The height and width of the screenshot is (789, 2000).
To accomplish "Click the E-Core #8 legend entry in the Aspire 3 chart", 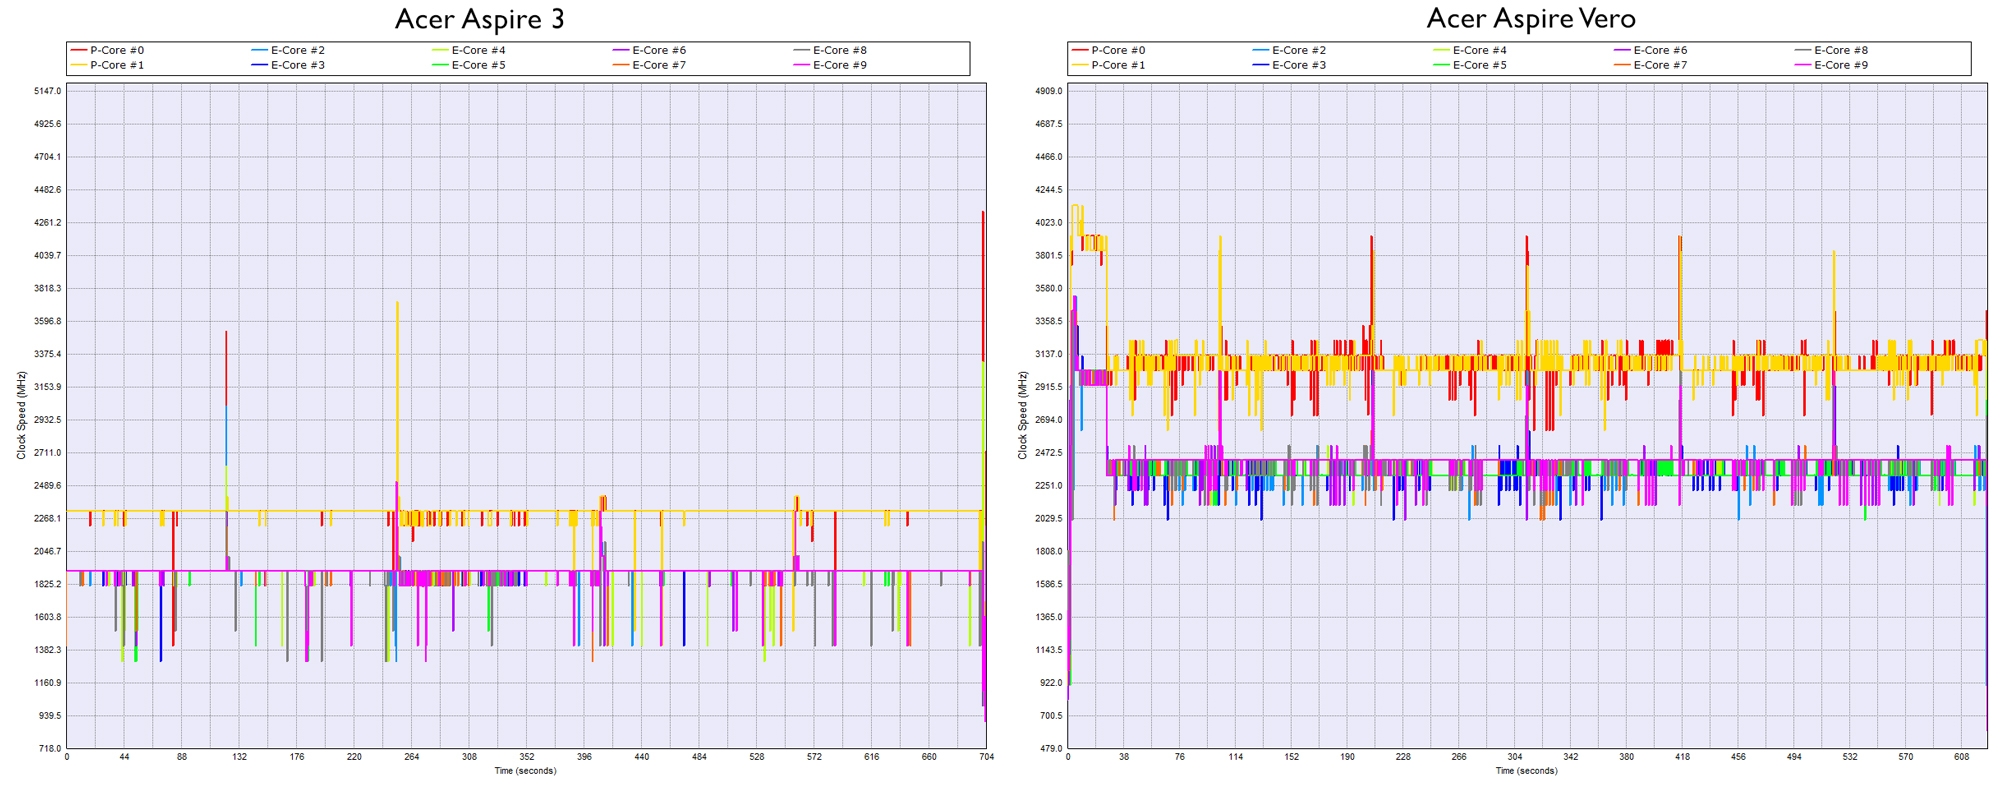I will click(830, 50).
